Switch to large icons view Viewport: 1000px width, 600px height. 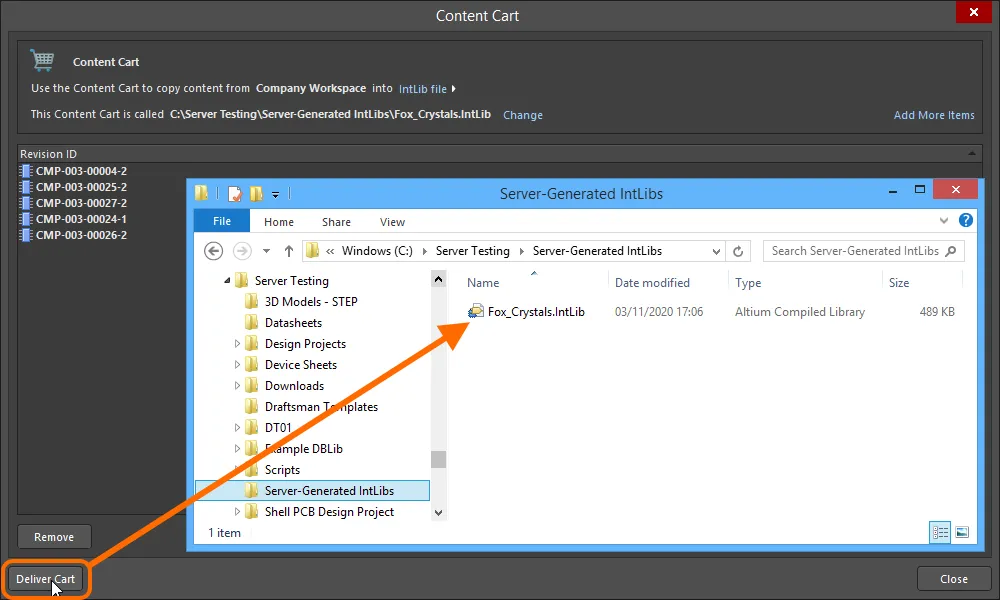[962, 532]
